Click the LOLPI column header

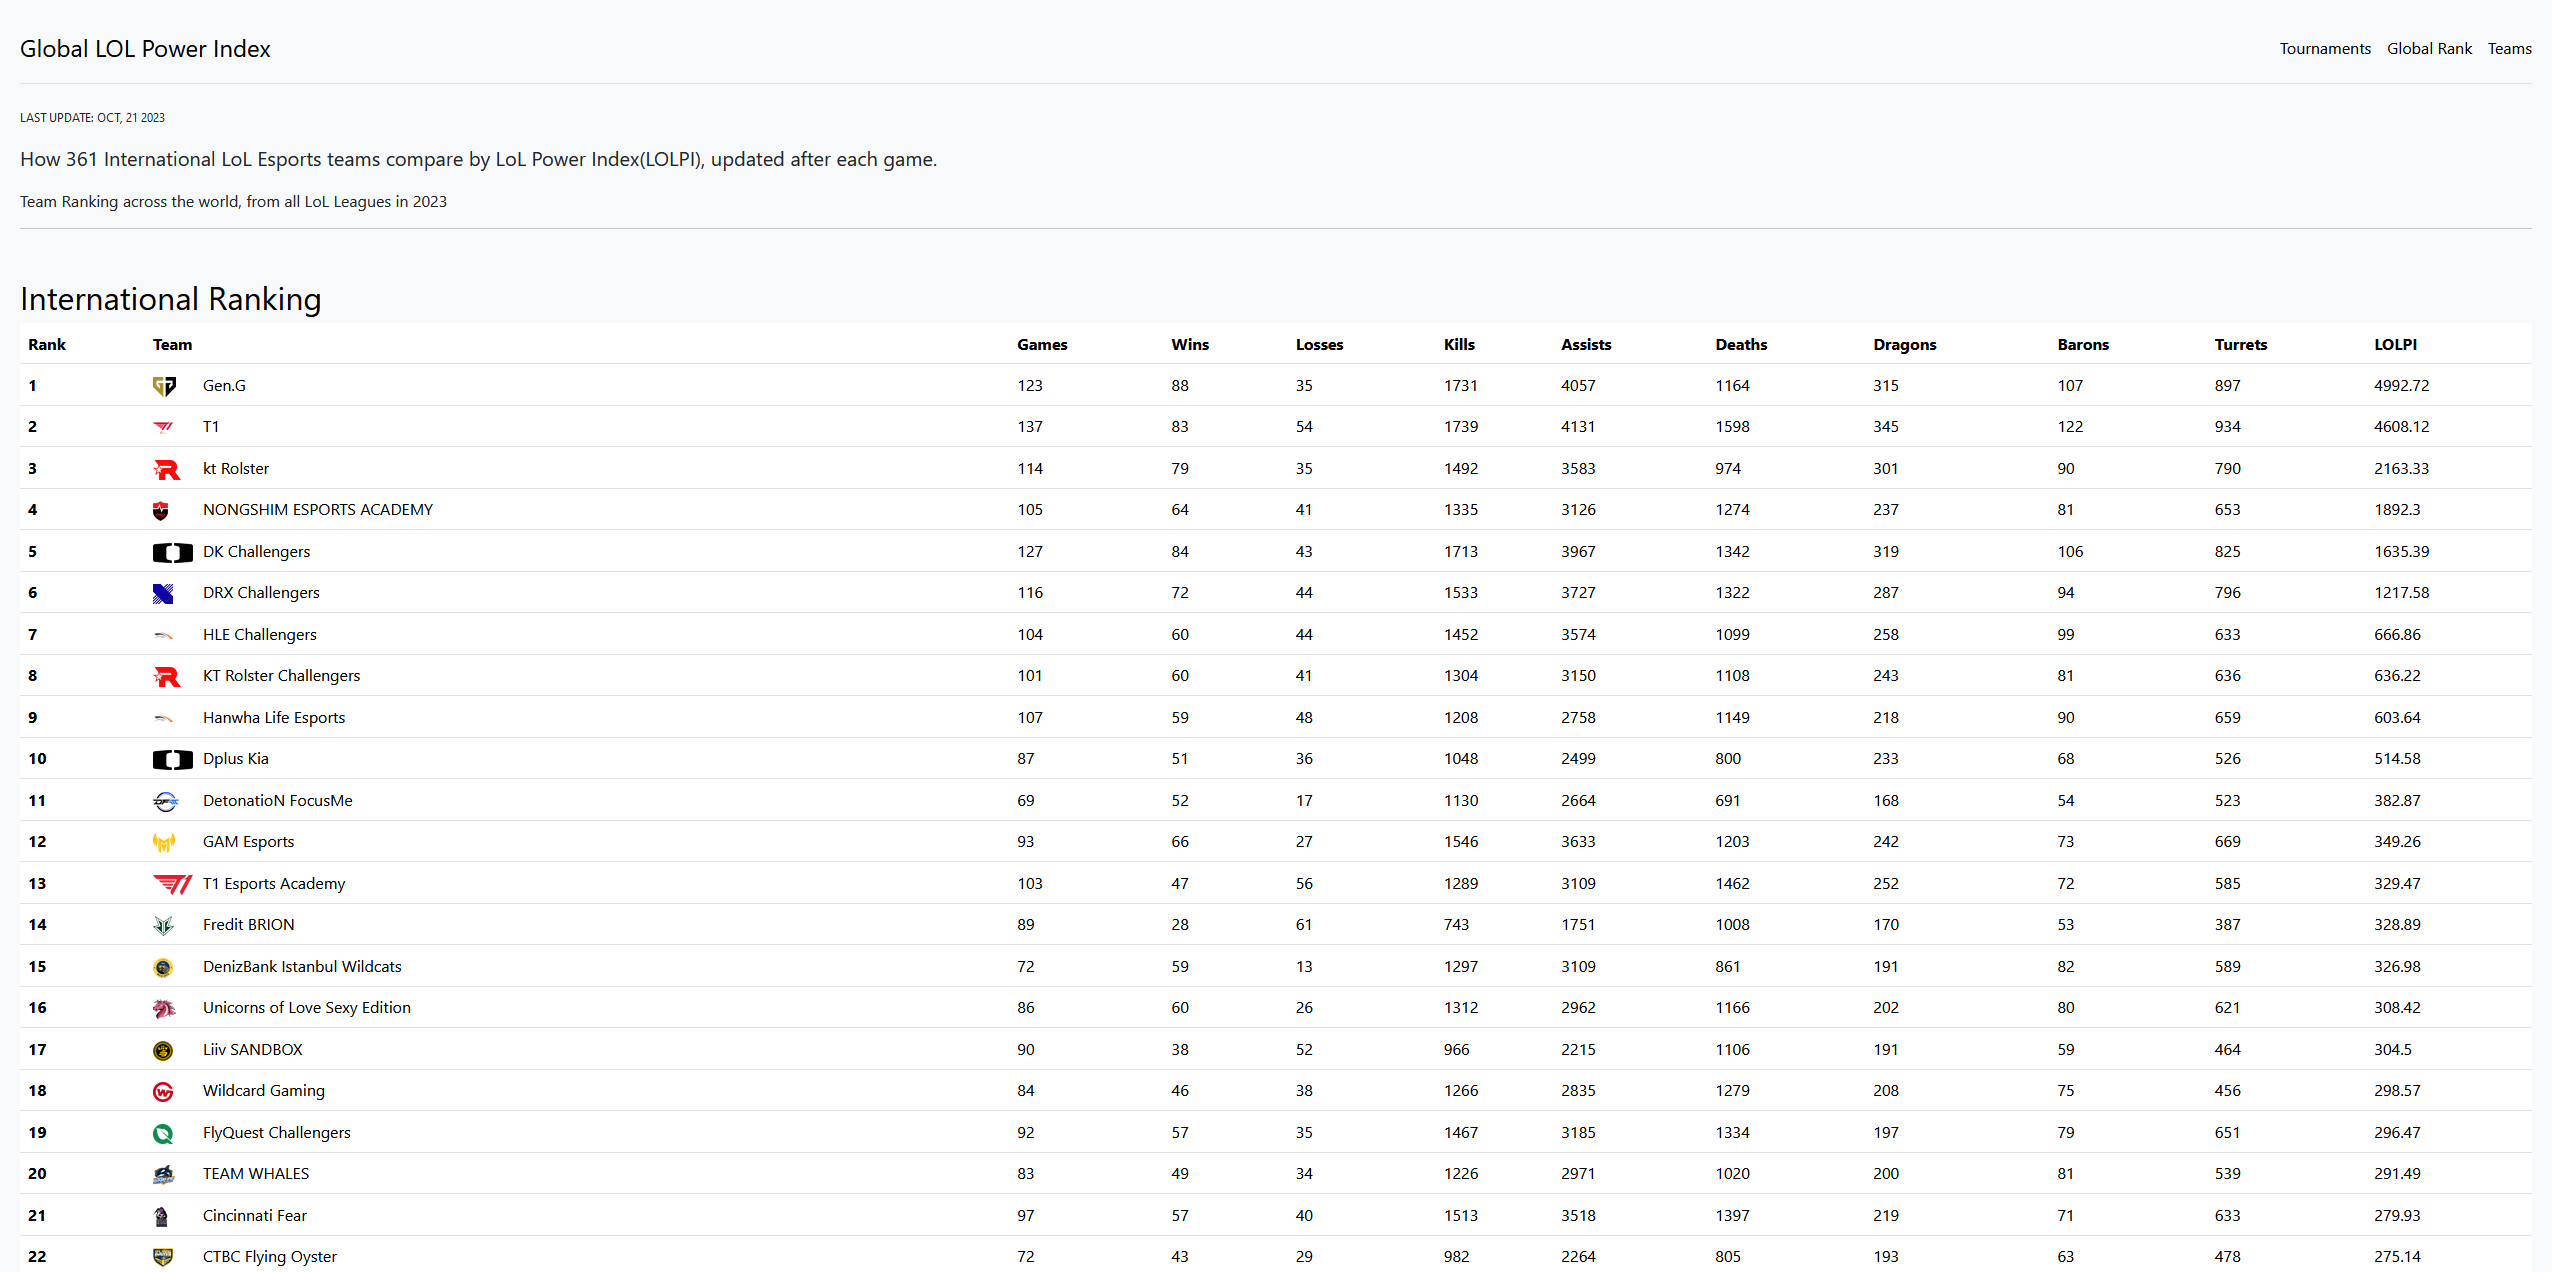pyautogui.click(x=2395, y=345)
